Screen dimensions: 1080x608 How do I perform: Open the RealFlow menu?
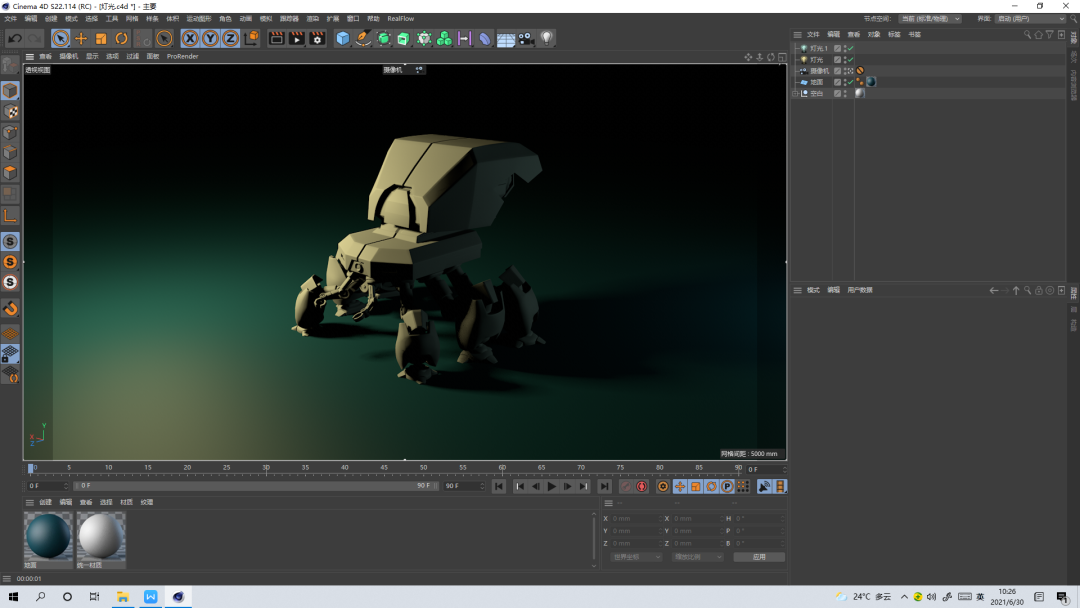click(401, 19)
